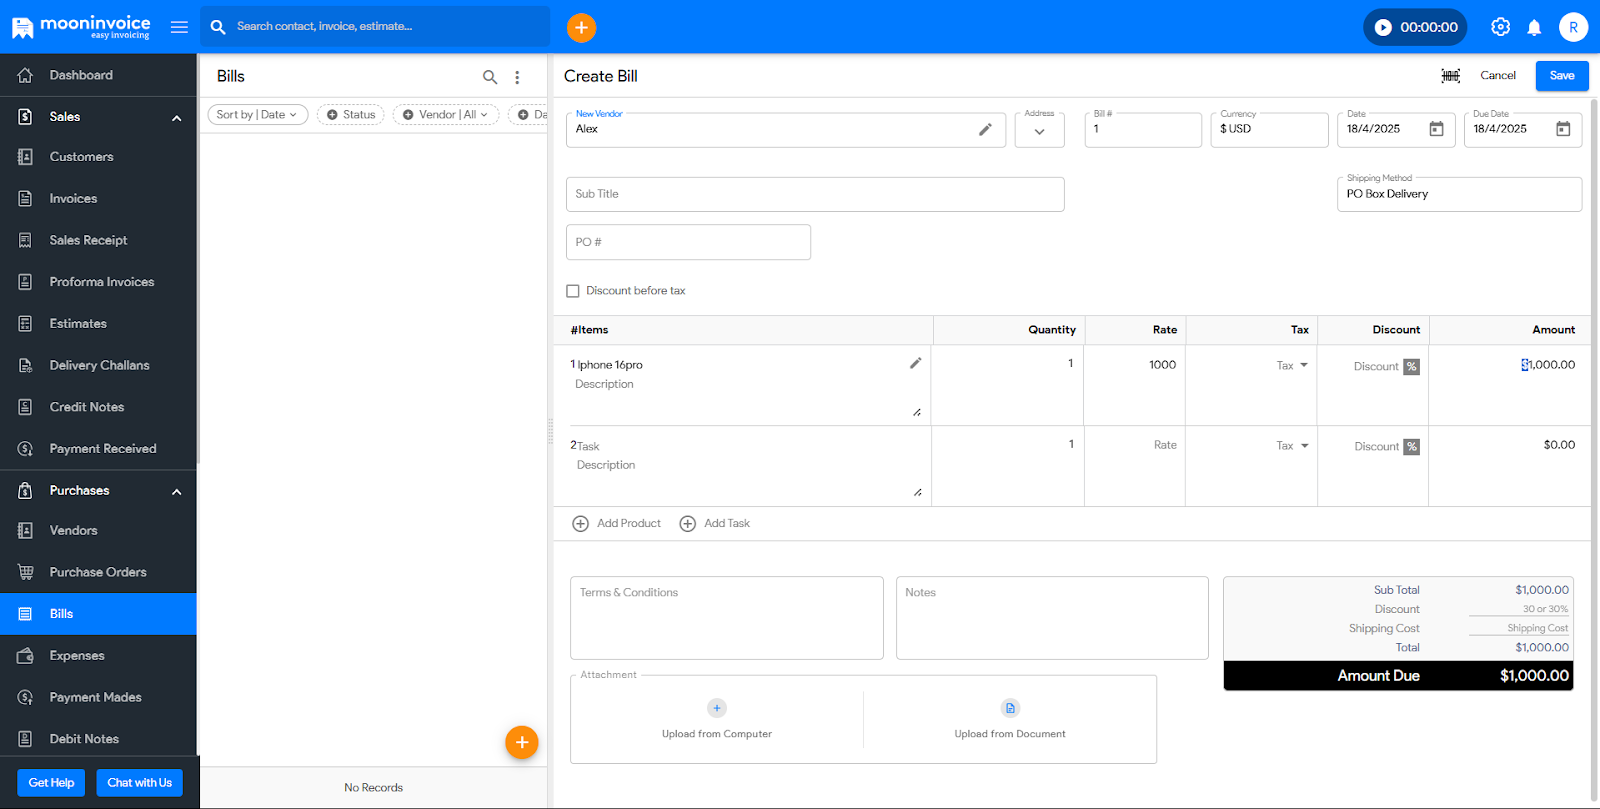Viewport: 1600px width, 809px height.
Task: Open Payment Received in sidebar
Action: click(98, 449)
